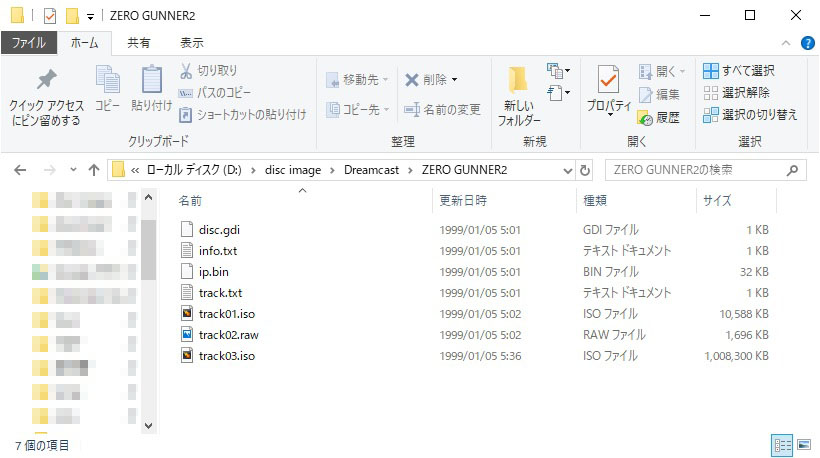Click the navigation pane scroll down arrow
Viewport: 820px width, 458px height.
coord(149,426)
